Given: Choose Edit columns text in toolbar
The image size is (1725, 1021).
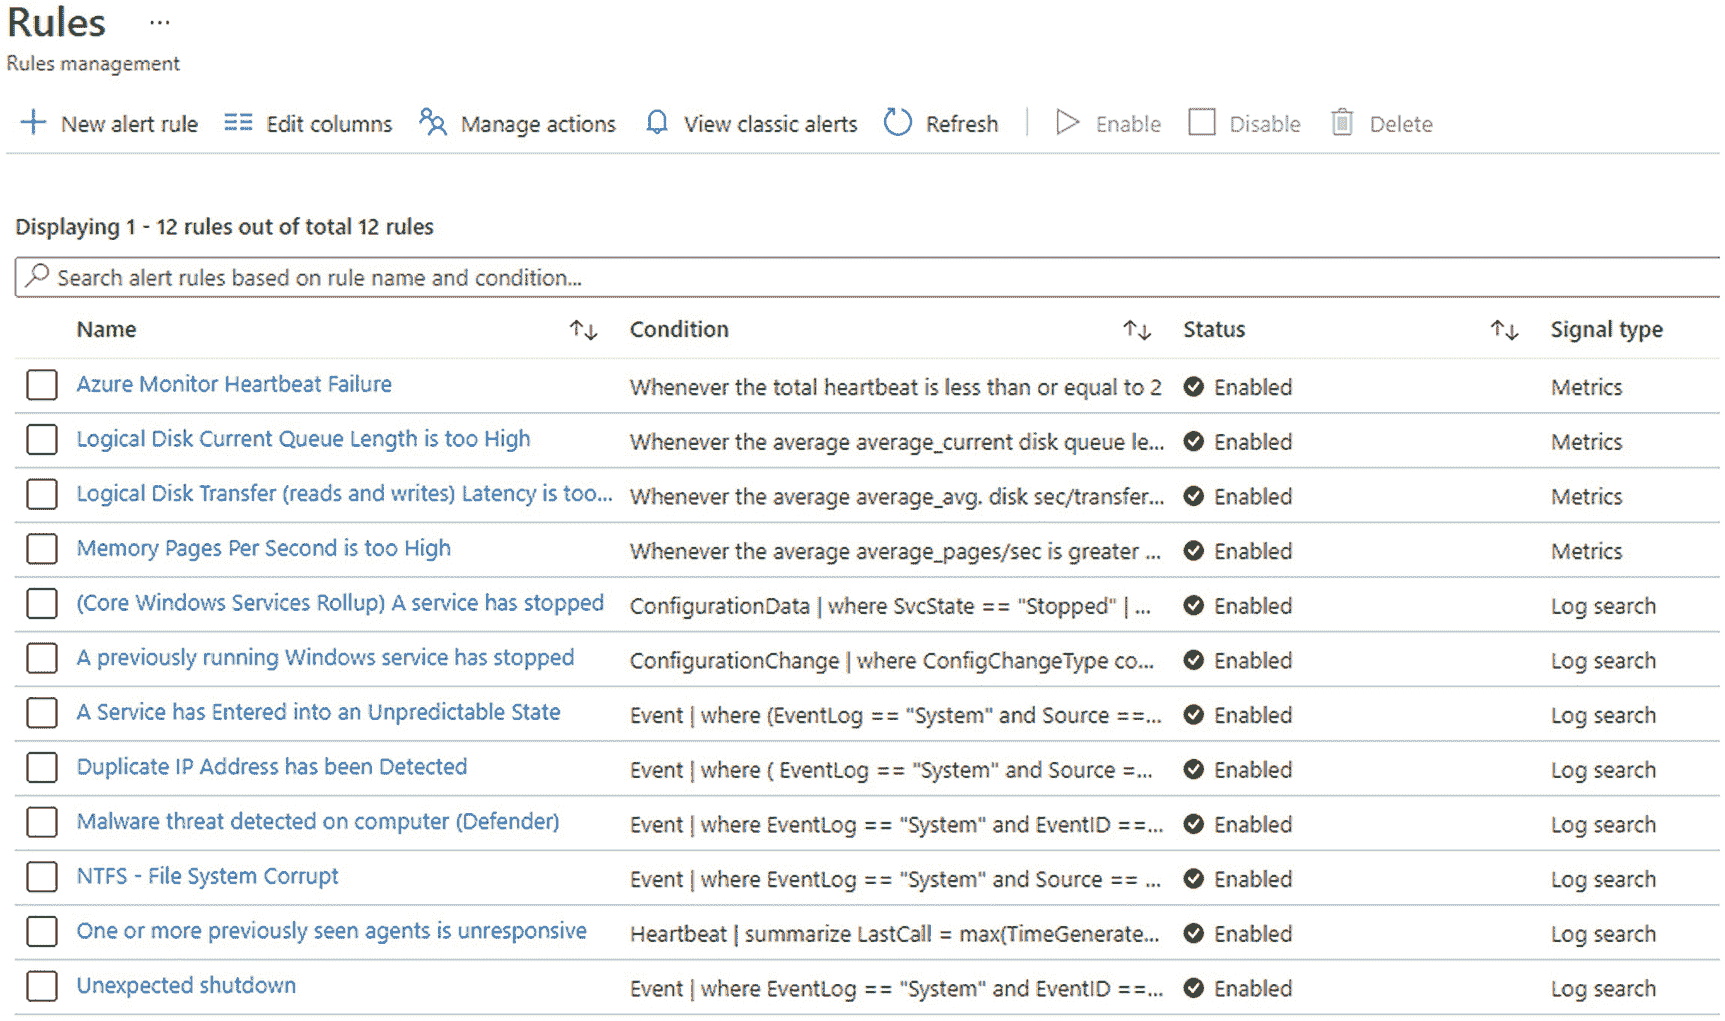Looking at the screenshot, I should pos(329,124).
